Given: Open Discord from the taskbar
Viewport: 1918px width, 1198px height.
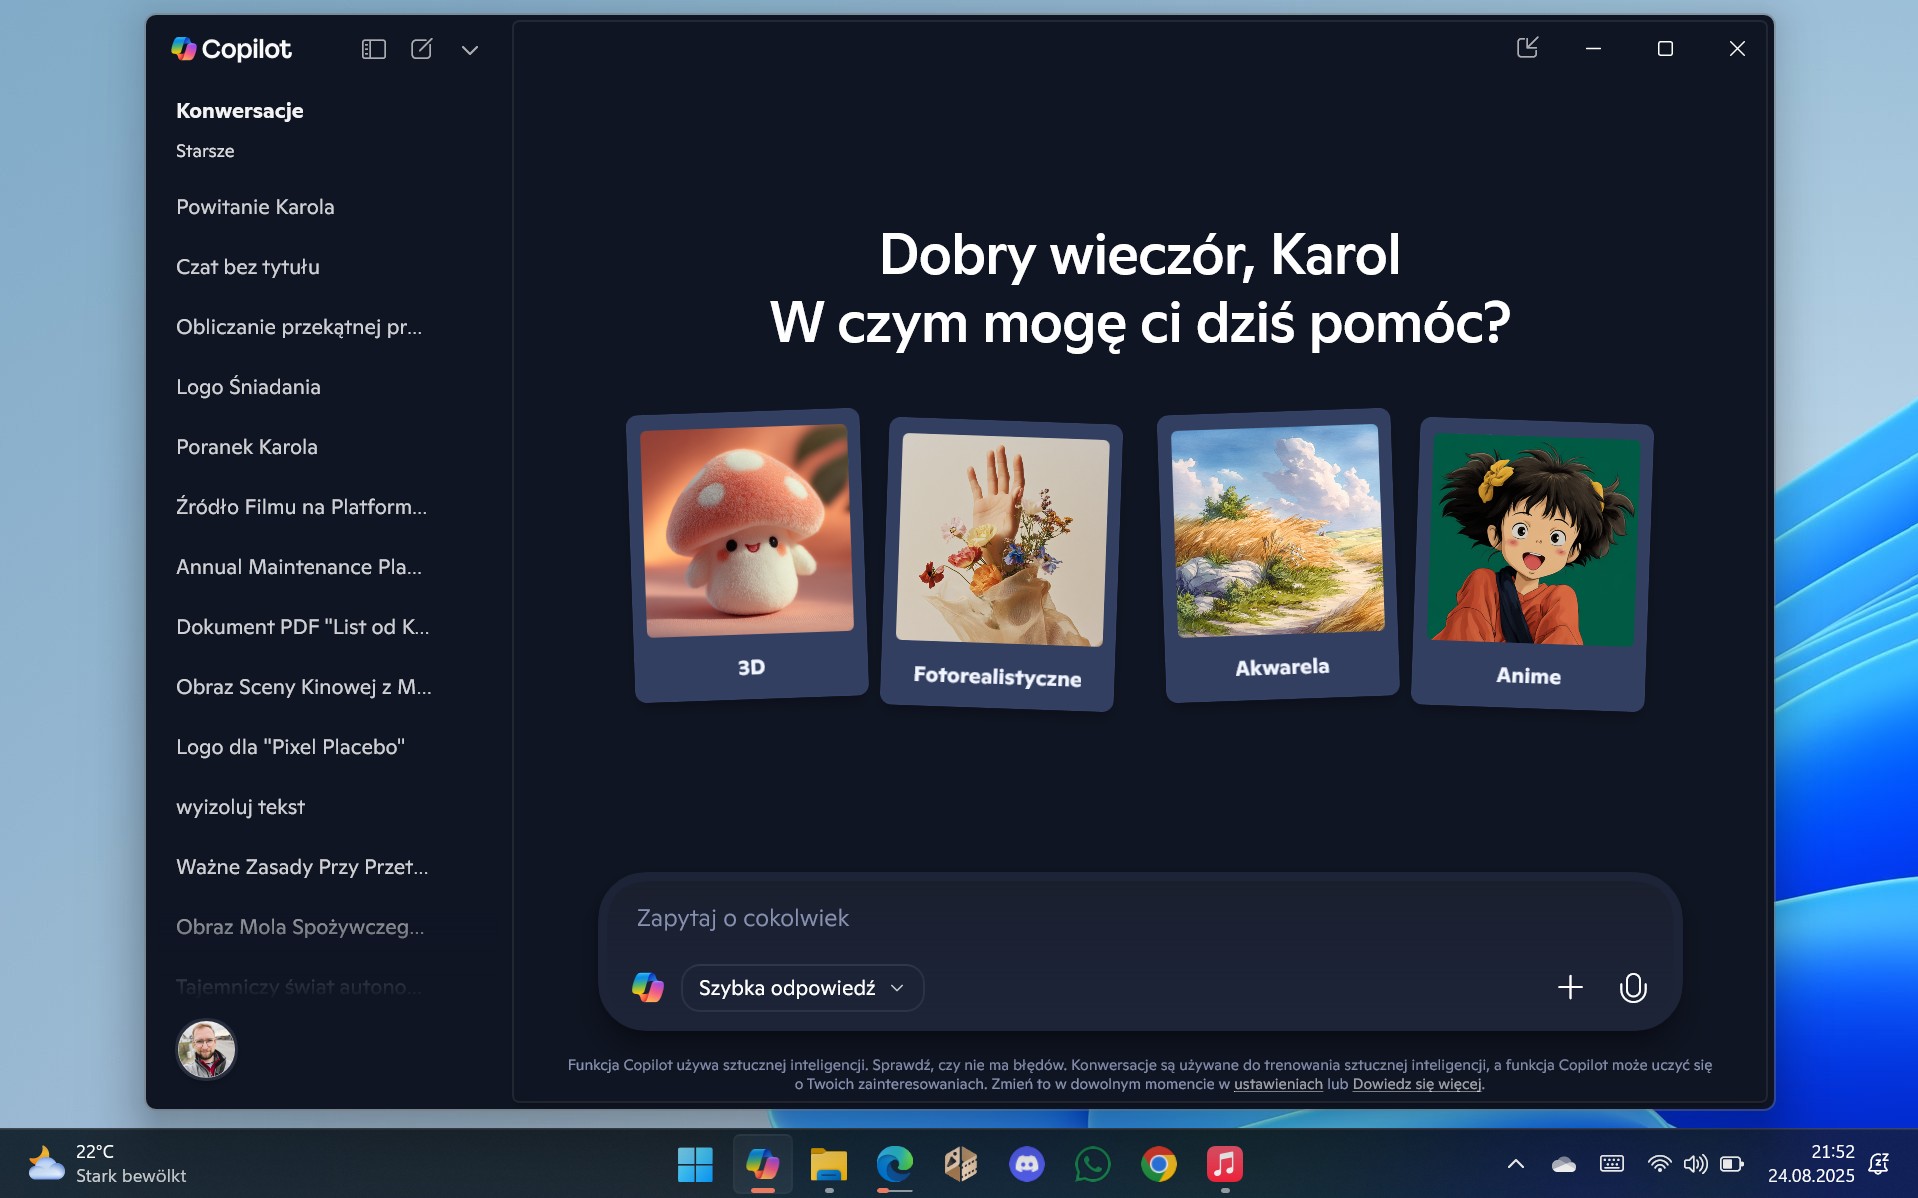Looking at the screenshot, I should [x=1027, y=1164].
